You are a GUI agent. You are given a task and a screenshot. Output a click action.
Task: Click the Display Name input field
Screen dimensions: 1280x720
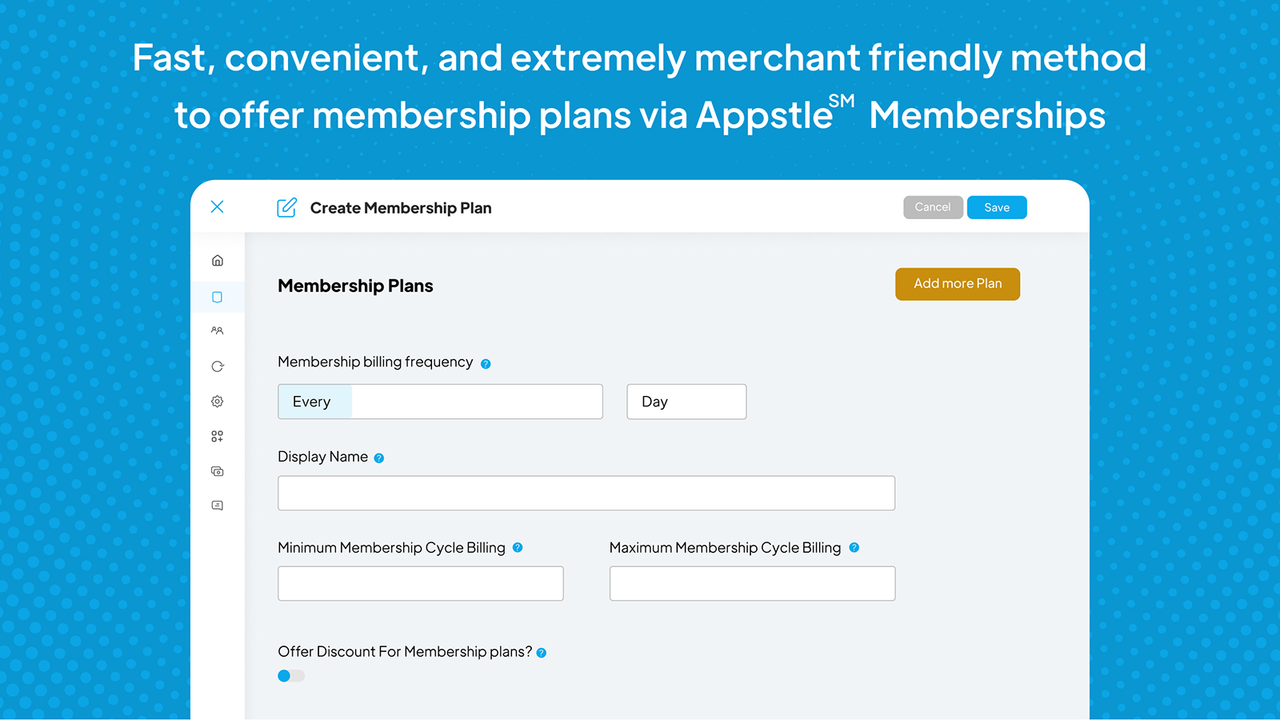(x=586, y=492)
